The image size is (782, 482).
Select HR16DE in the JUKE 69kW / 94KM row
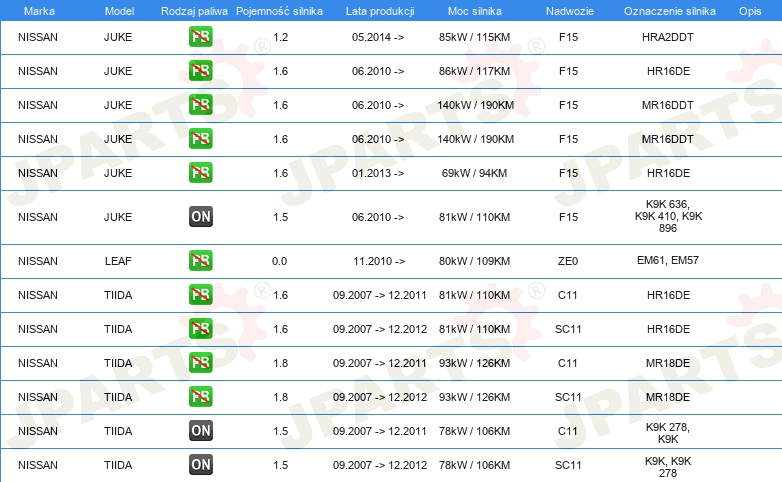click(x=668, y=173)
